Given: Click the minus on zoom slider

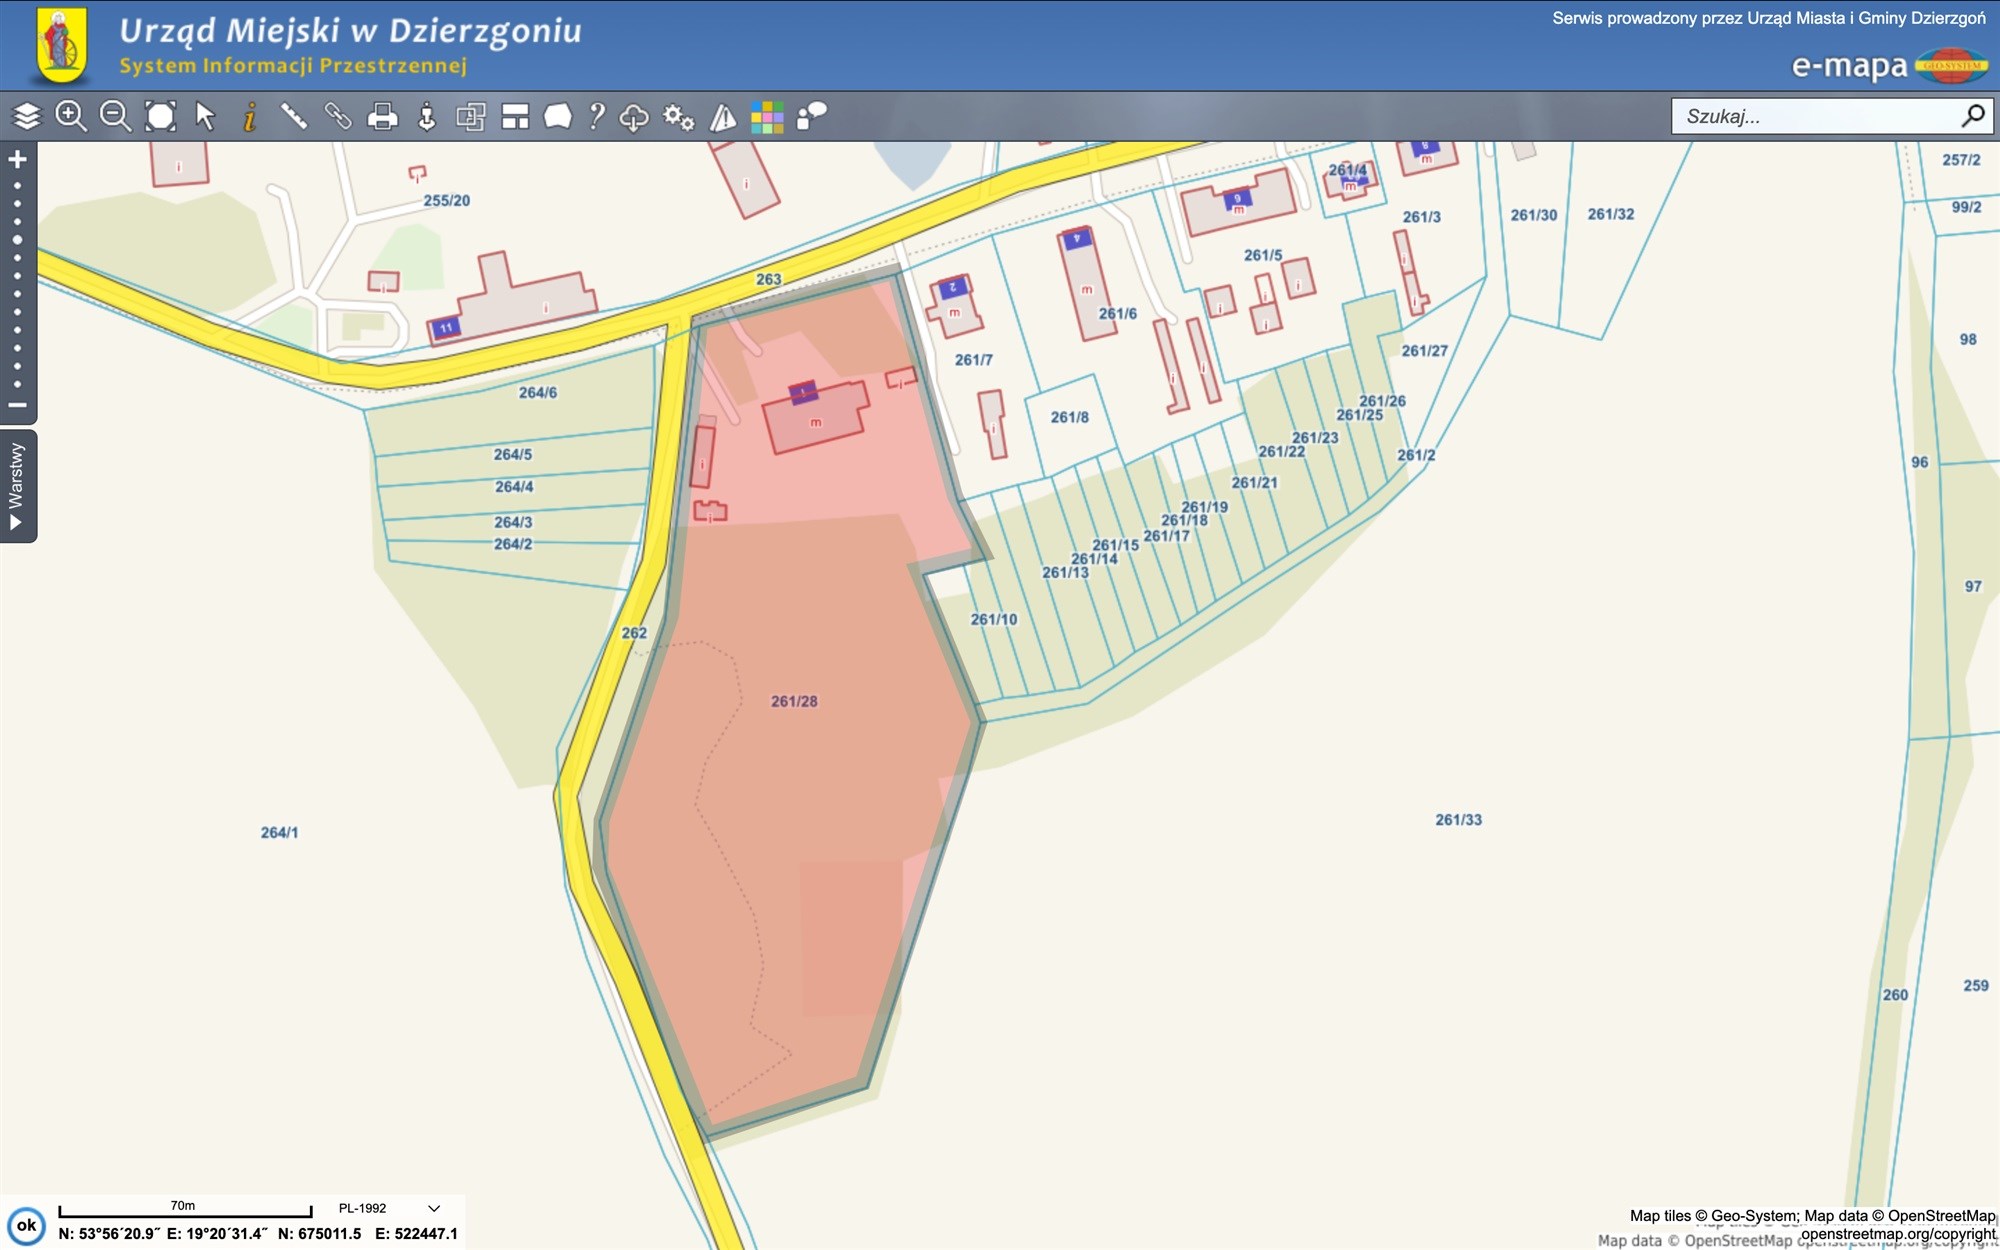Looking at the screenshot, I should click(17, 405).
